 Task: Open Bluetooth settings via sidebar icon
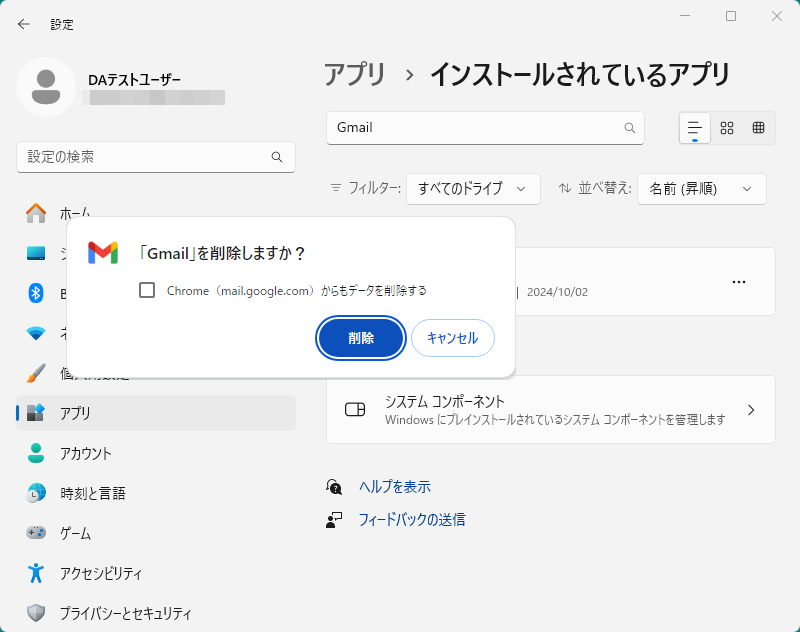pyautogui.click(x=33, y=293)
